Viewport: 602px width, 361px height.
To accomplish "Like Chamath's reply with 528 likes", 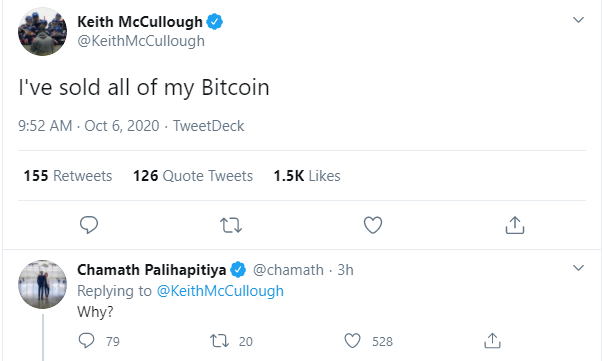I will click(x=352, y=341).
